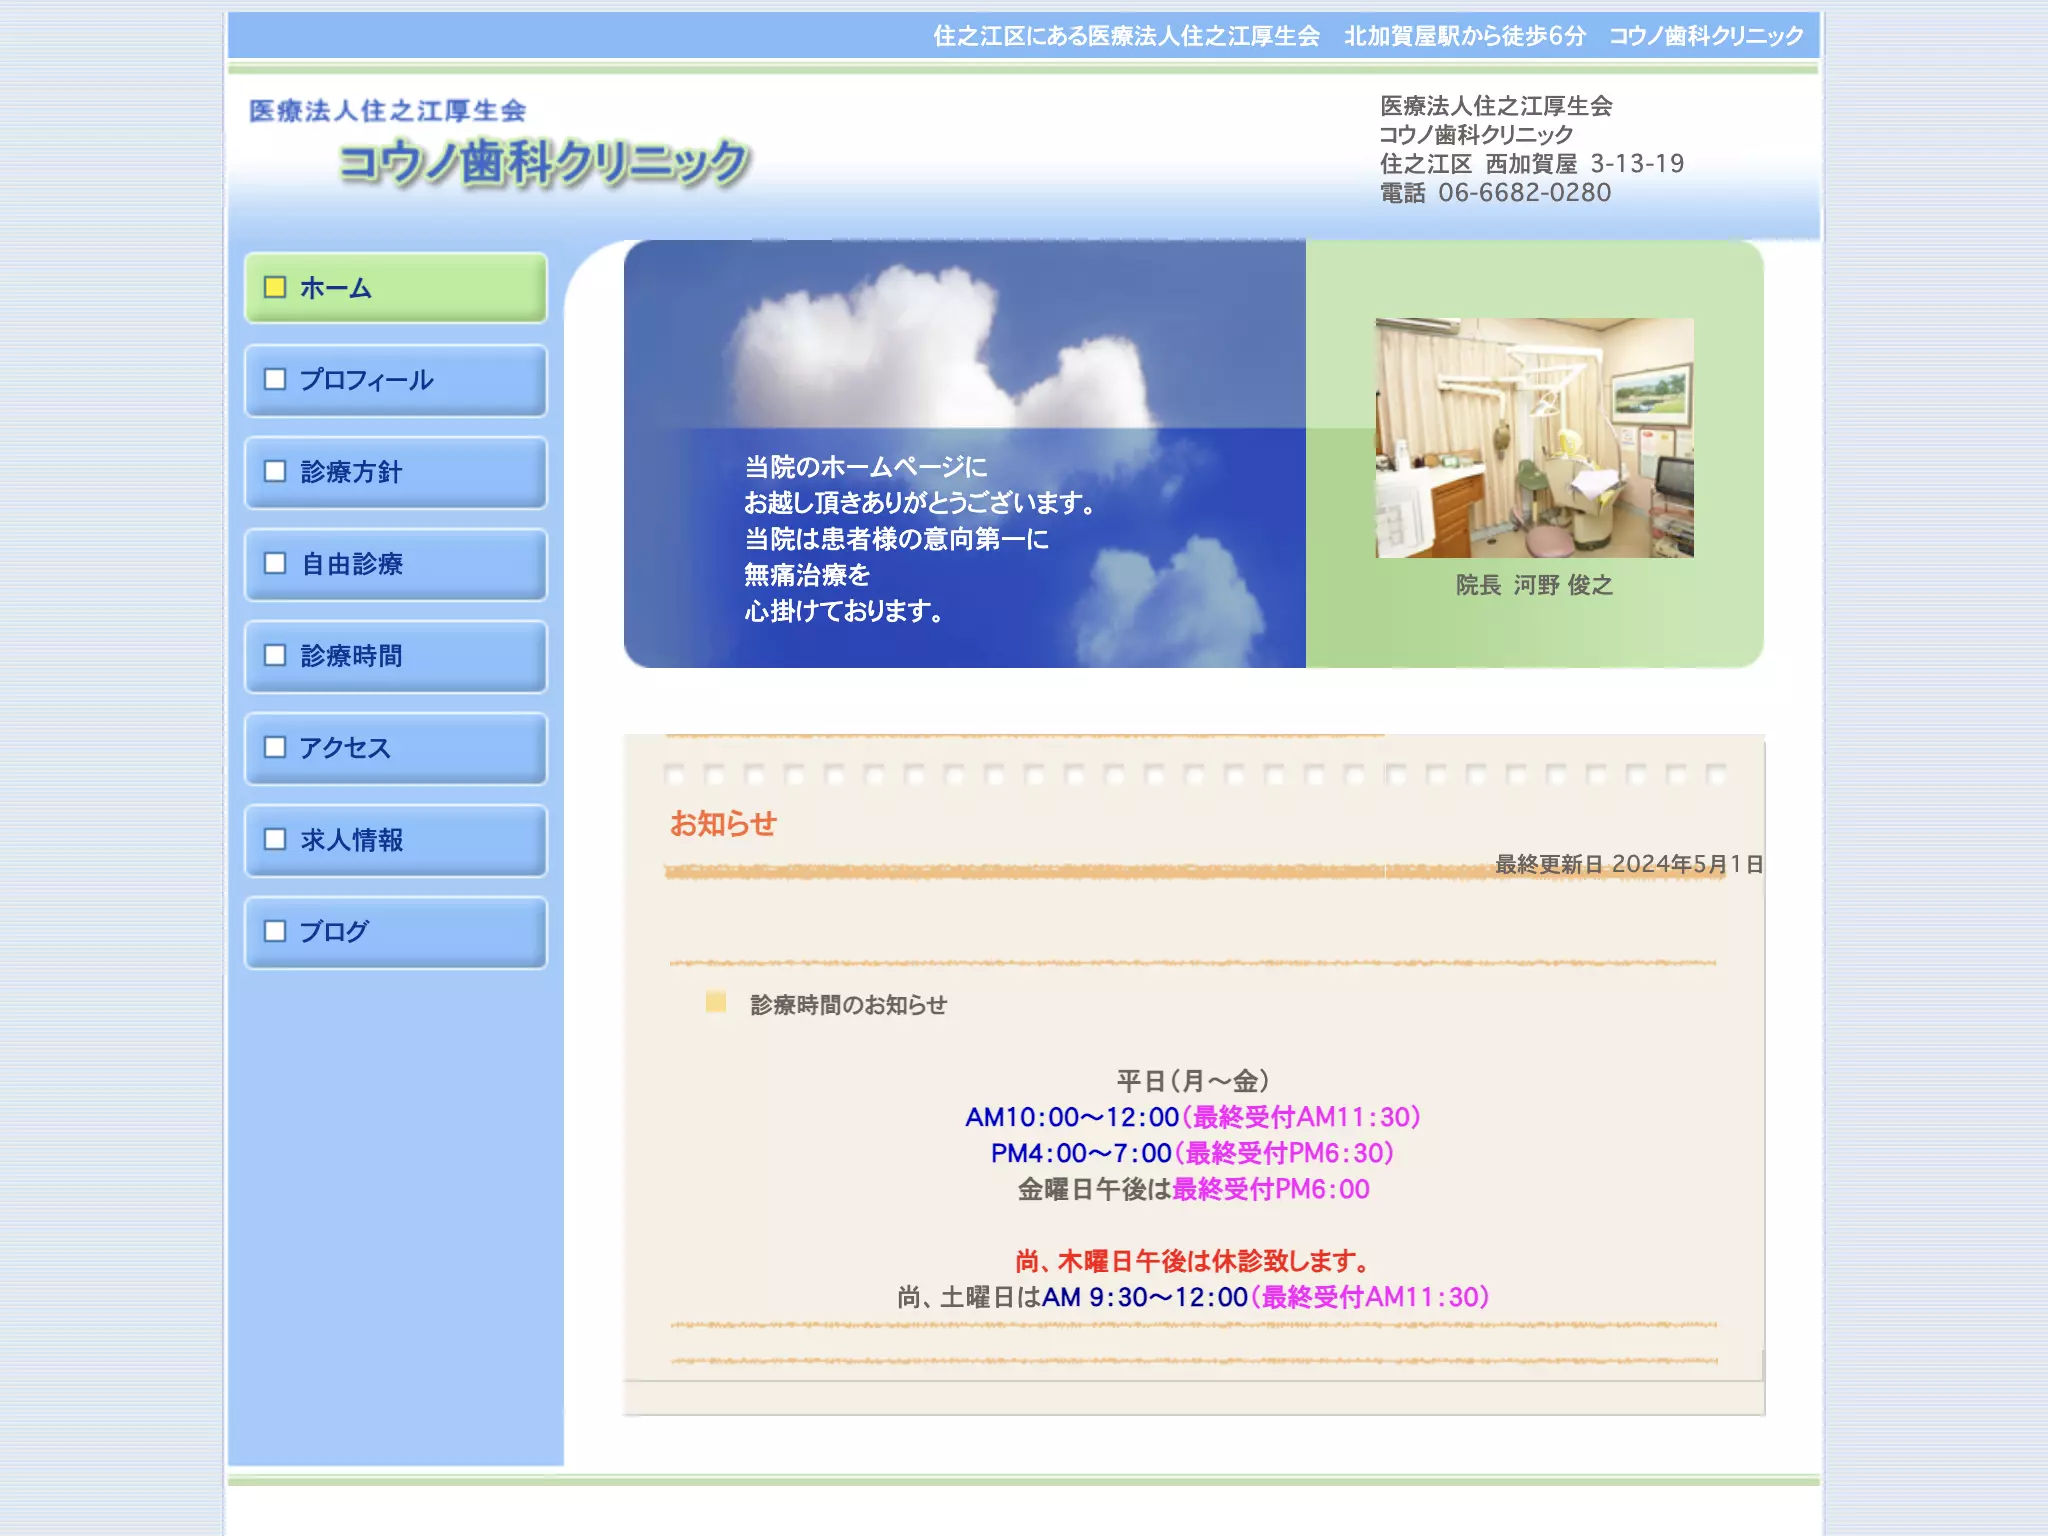
Task: Open the ホーム menu item
Action: [396, 288]
